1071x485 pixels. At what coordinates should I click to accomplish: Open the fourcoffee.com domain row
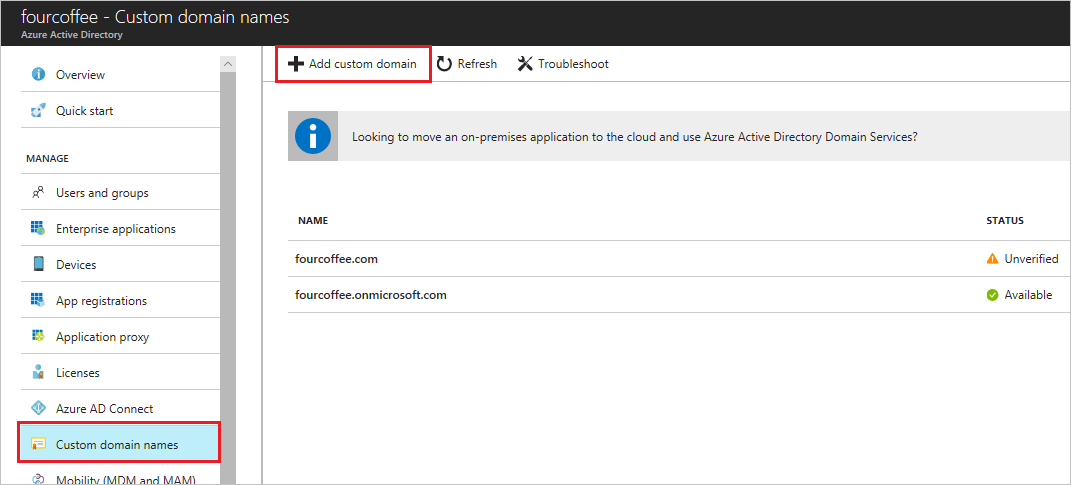click(x=678, y=259)
